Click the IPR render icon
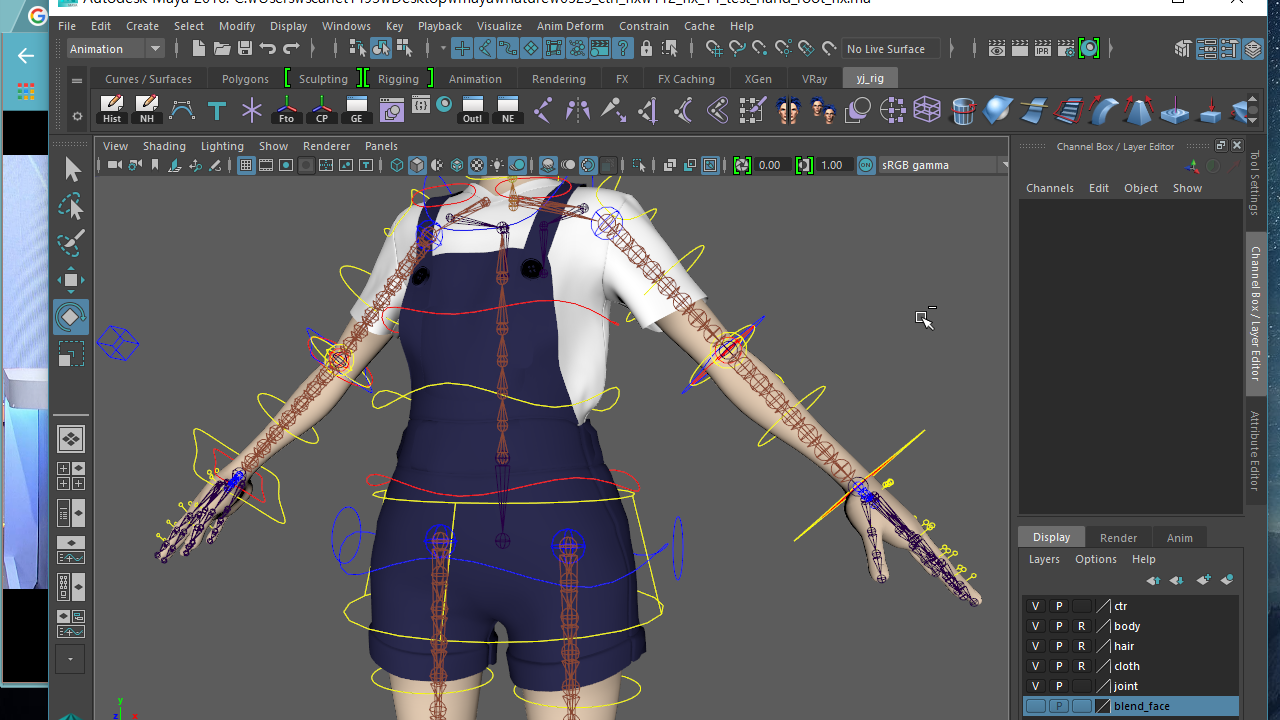Viewport: 1280px width, 720px height. 1043,48
